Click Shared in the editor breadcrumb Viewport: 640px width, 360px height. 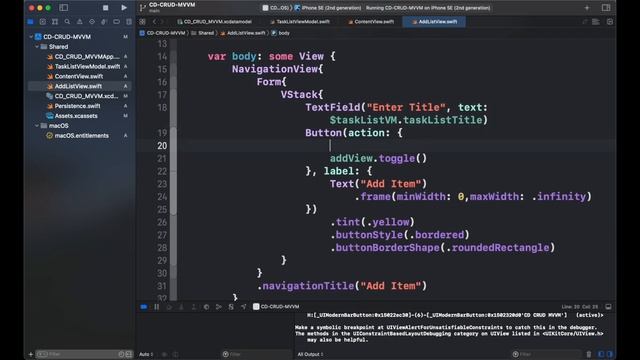203,33
